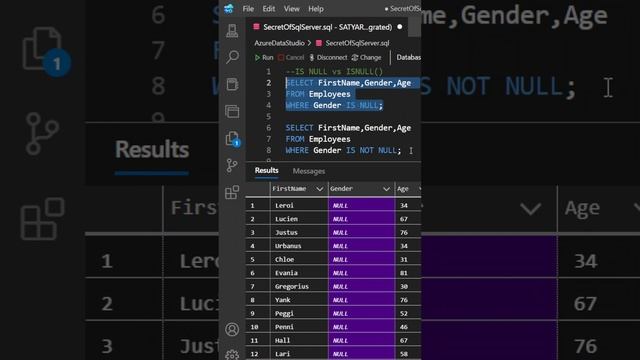The height and width of the screenshot is (360, 640).
Task: Click the Azure Data Studio logo icon
Action: click(x=229, y=9)
